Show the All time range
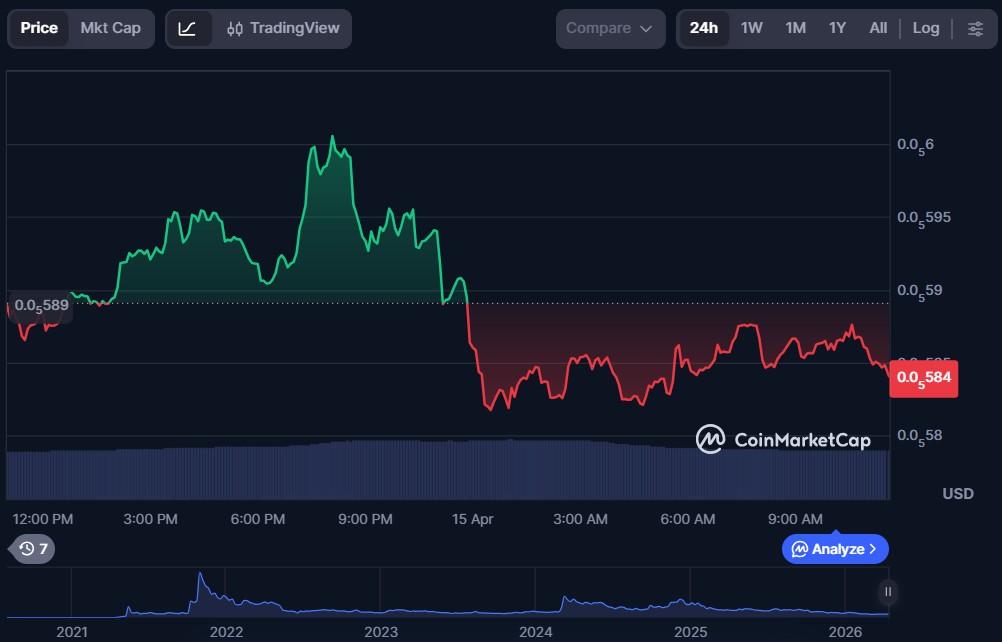1002x642 pixels. coord(878,28)
